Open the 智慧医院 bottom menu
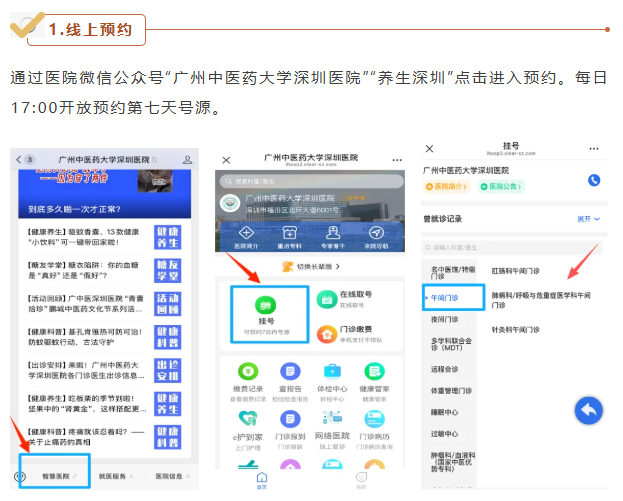The image size is (623, 501). (54, 476)
